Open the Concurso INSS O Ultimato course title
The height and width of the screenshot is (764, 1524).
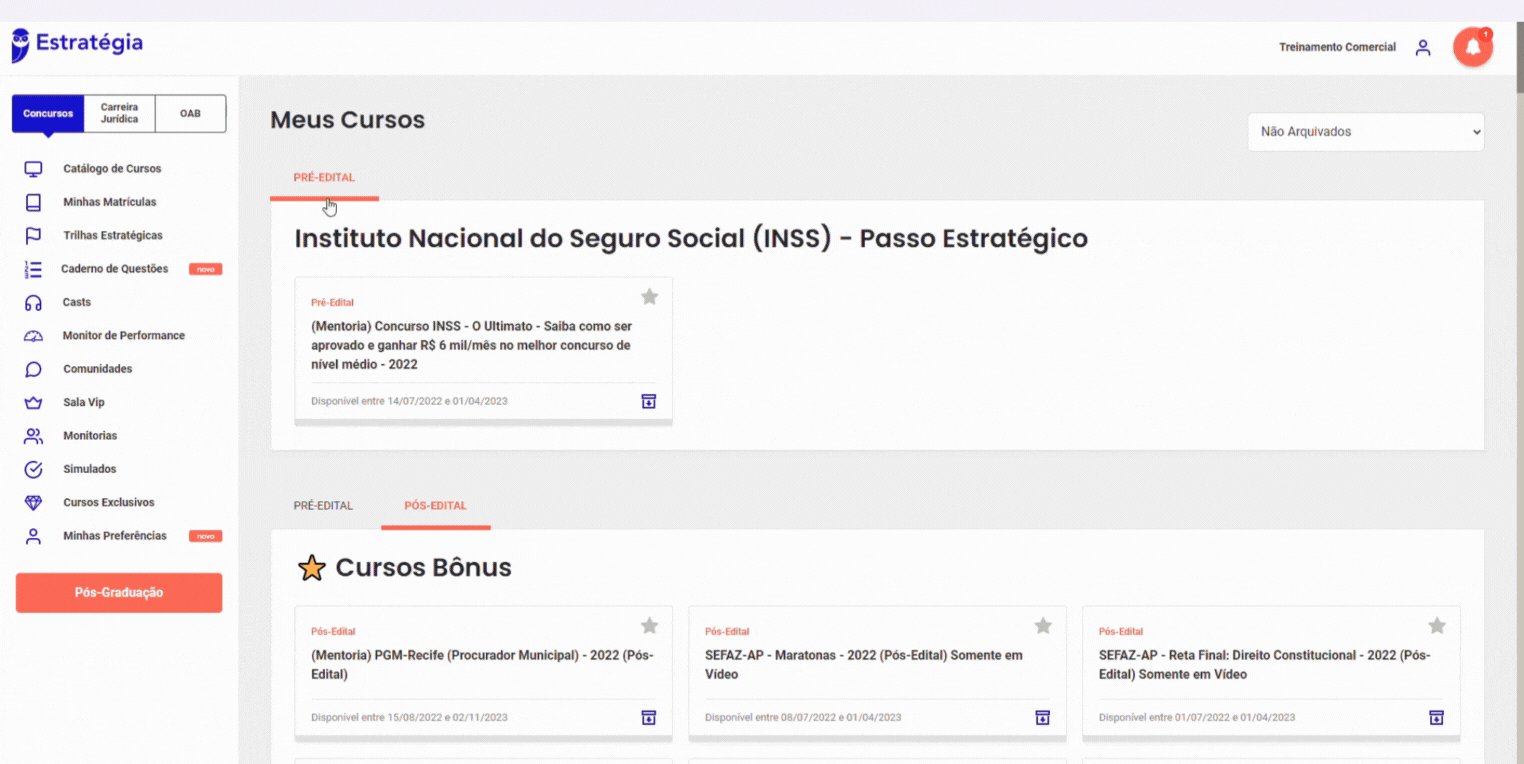[471, 346]
